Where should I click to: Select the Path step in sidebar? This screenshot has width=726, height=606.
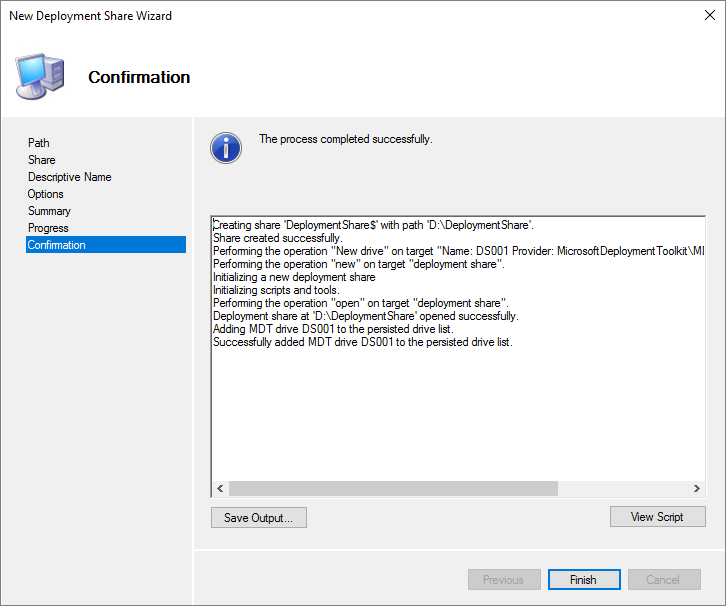tap(39, 143)
